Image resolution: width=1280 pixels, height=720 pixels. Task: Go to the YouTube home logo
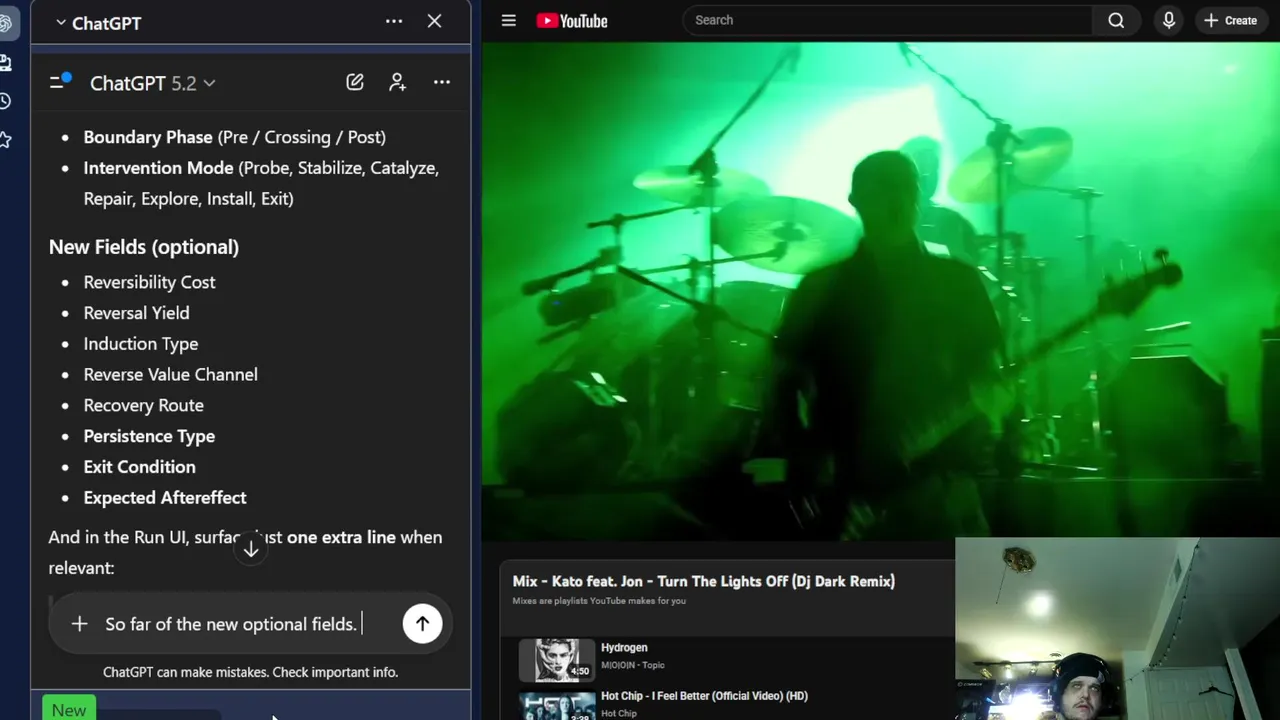pos(572,20)
